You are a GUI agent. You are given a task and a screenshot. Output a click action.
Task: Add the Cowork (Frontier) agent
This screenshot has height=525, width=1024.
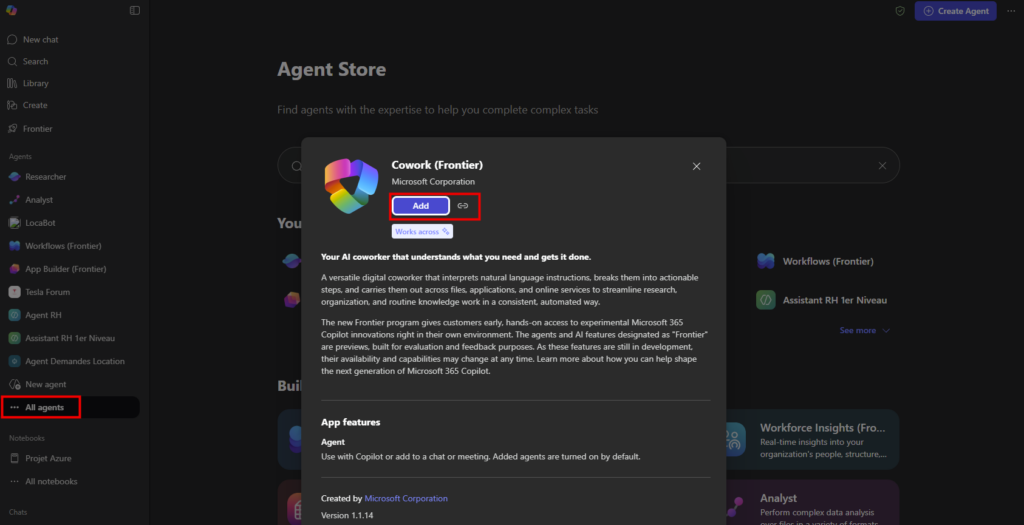point(420,206)
